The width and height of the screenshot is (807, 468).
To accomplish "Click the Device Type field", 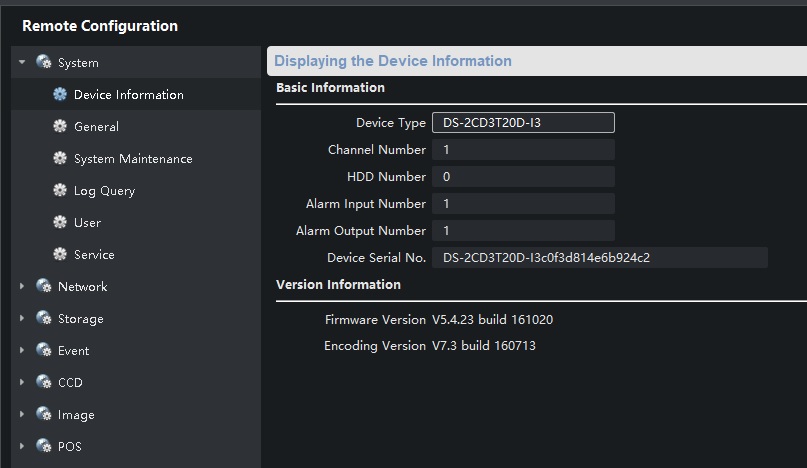I will (x=523, y=123).
